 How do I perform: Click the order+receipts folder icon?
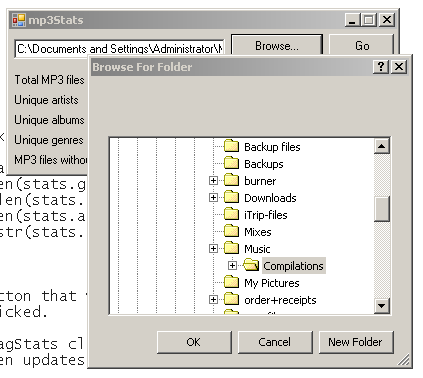pos(231,299)
